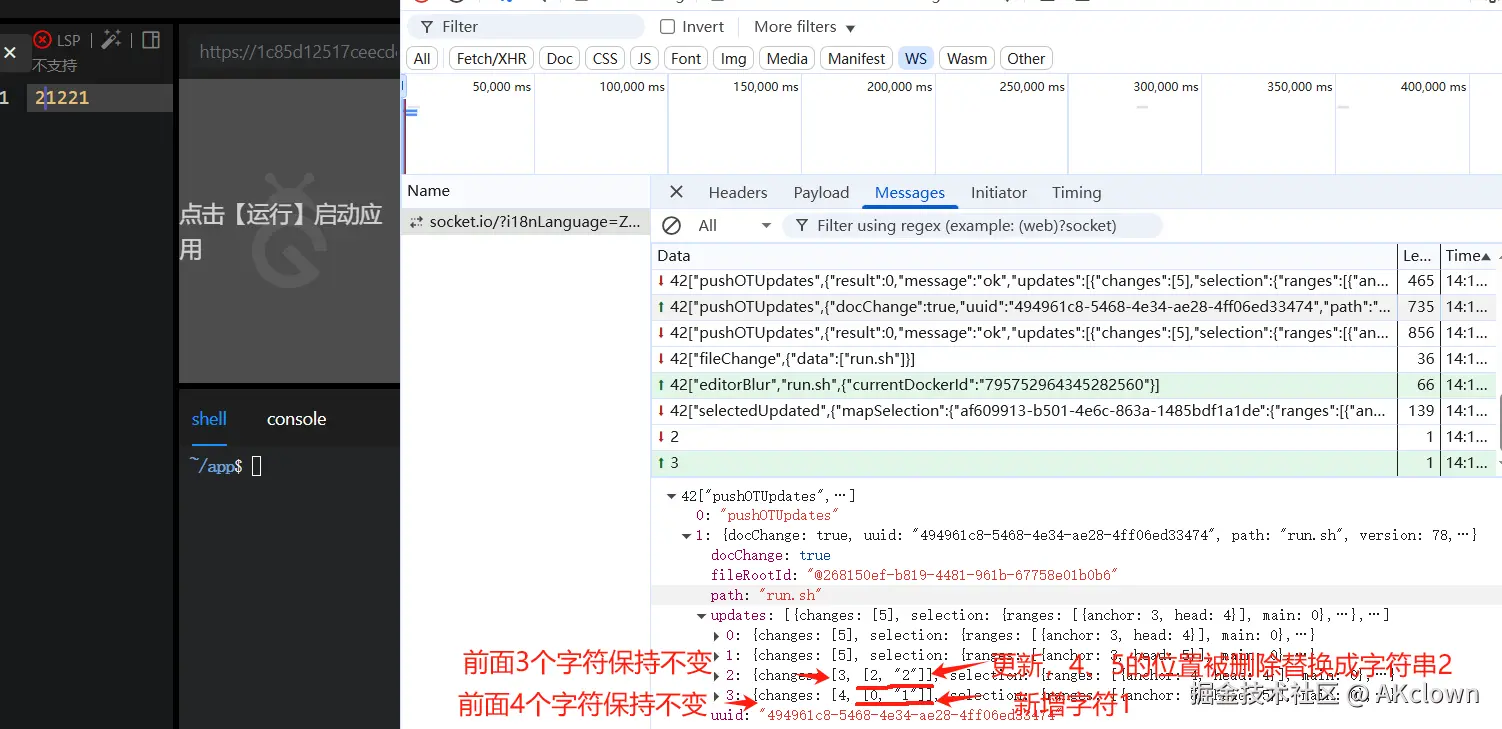
Task: Click the Data column header
Action: [1024, 256]
